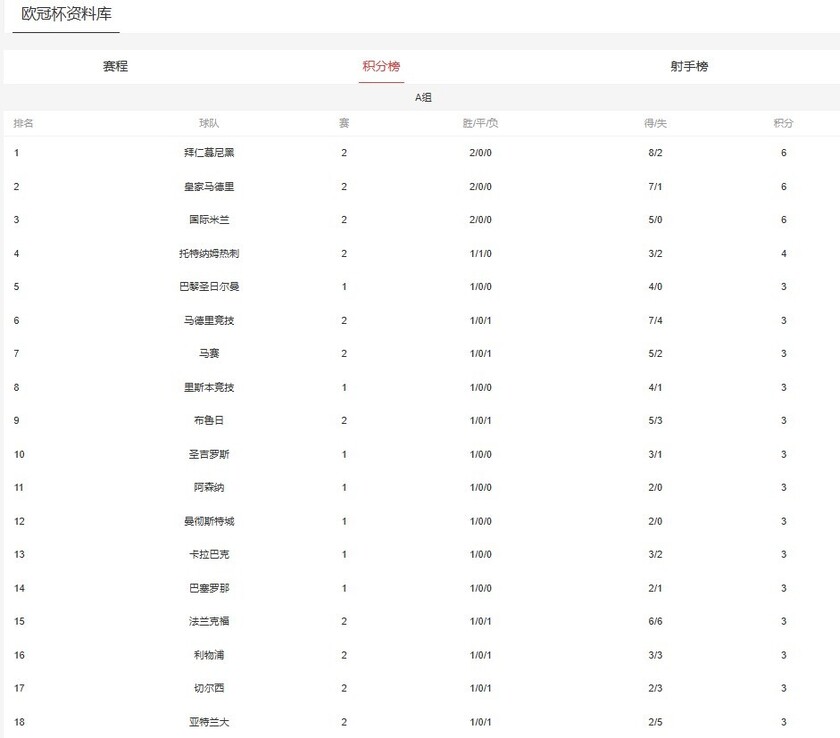840x738 pixels.
Task: Click the 排名 (Rank) column header
Action: [24, 122]
